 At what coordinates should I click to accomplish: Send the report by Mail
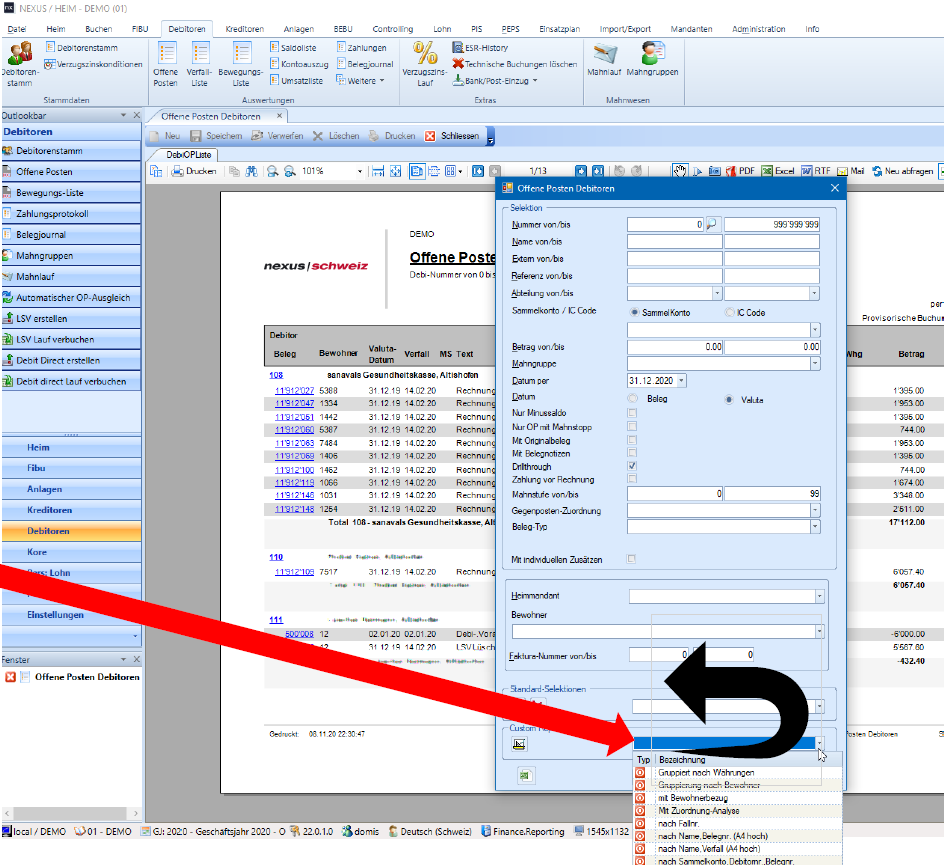[x=850, y=171]
